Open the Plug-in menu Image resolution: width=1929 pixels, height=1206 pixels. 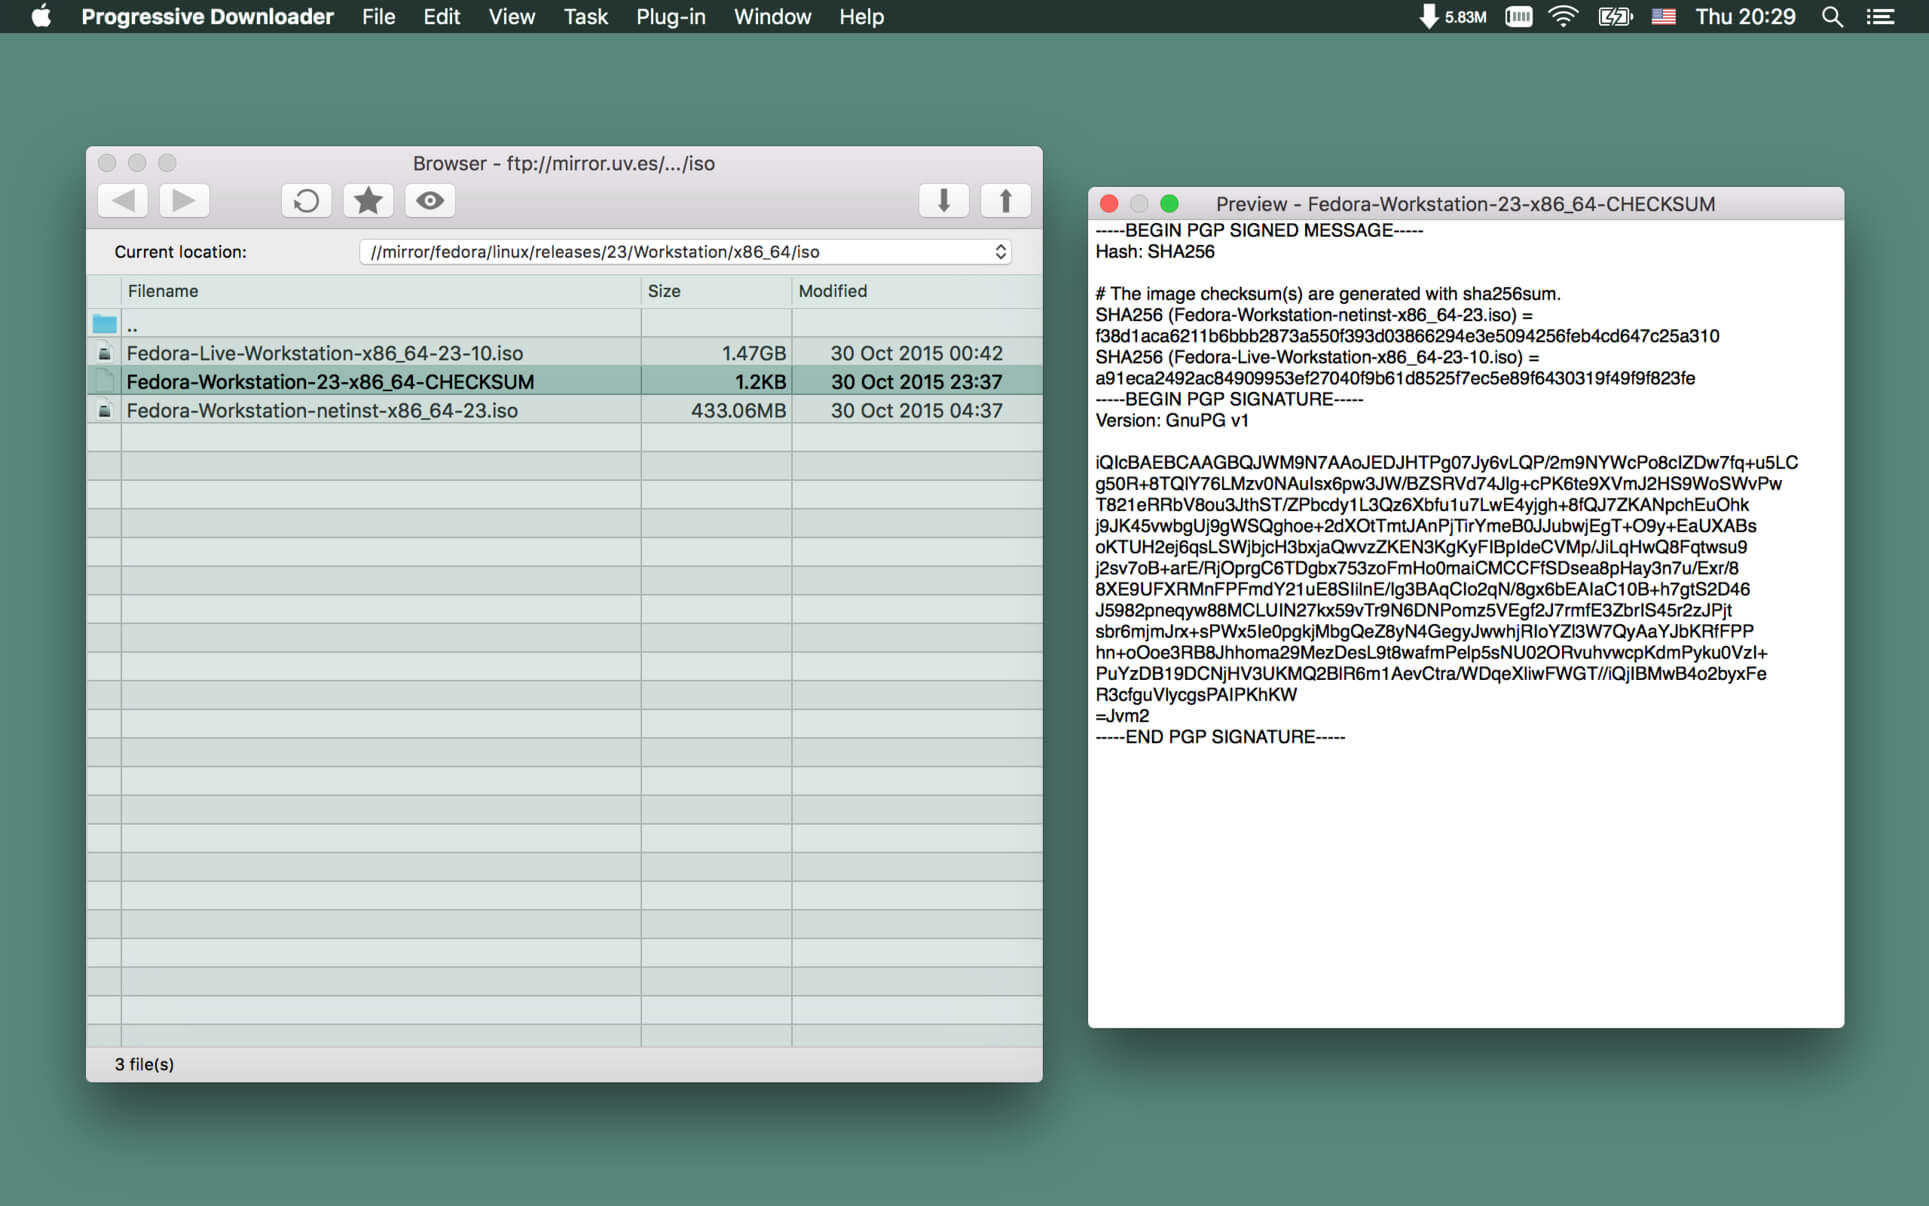(670, 17)
